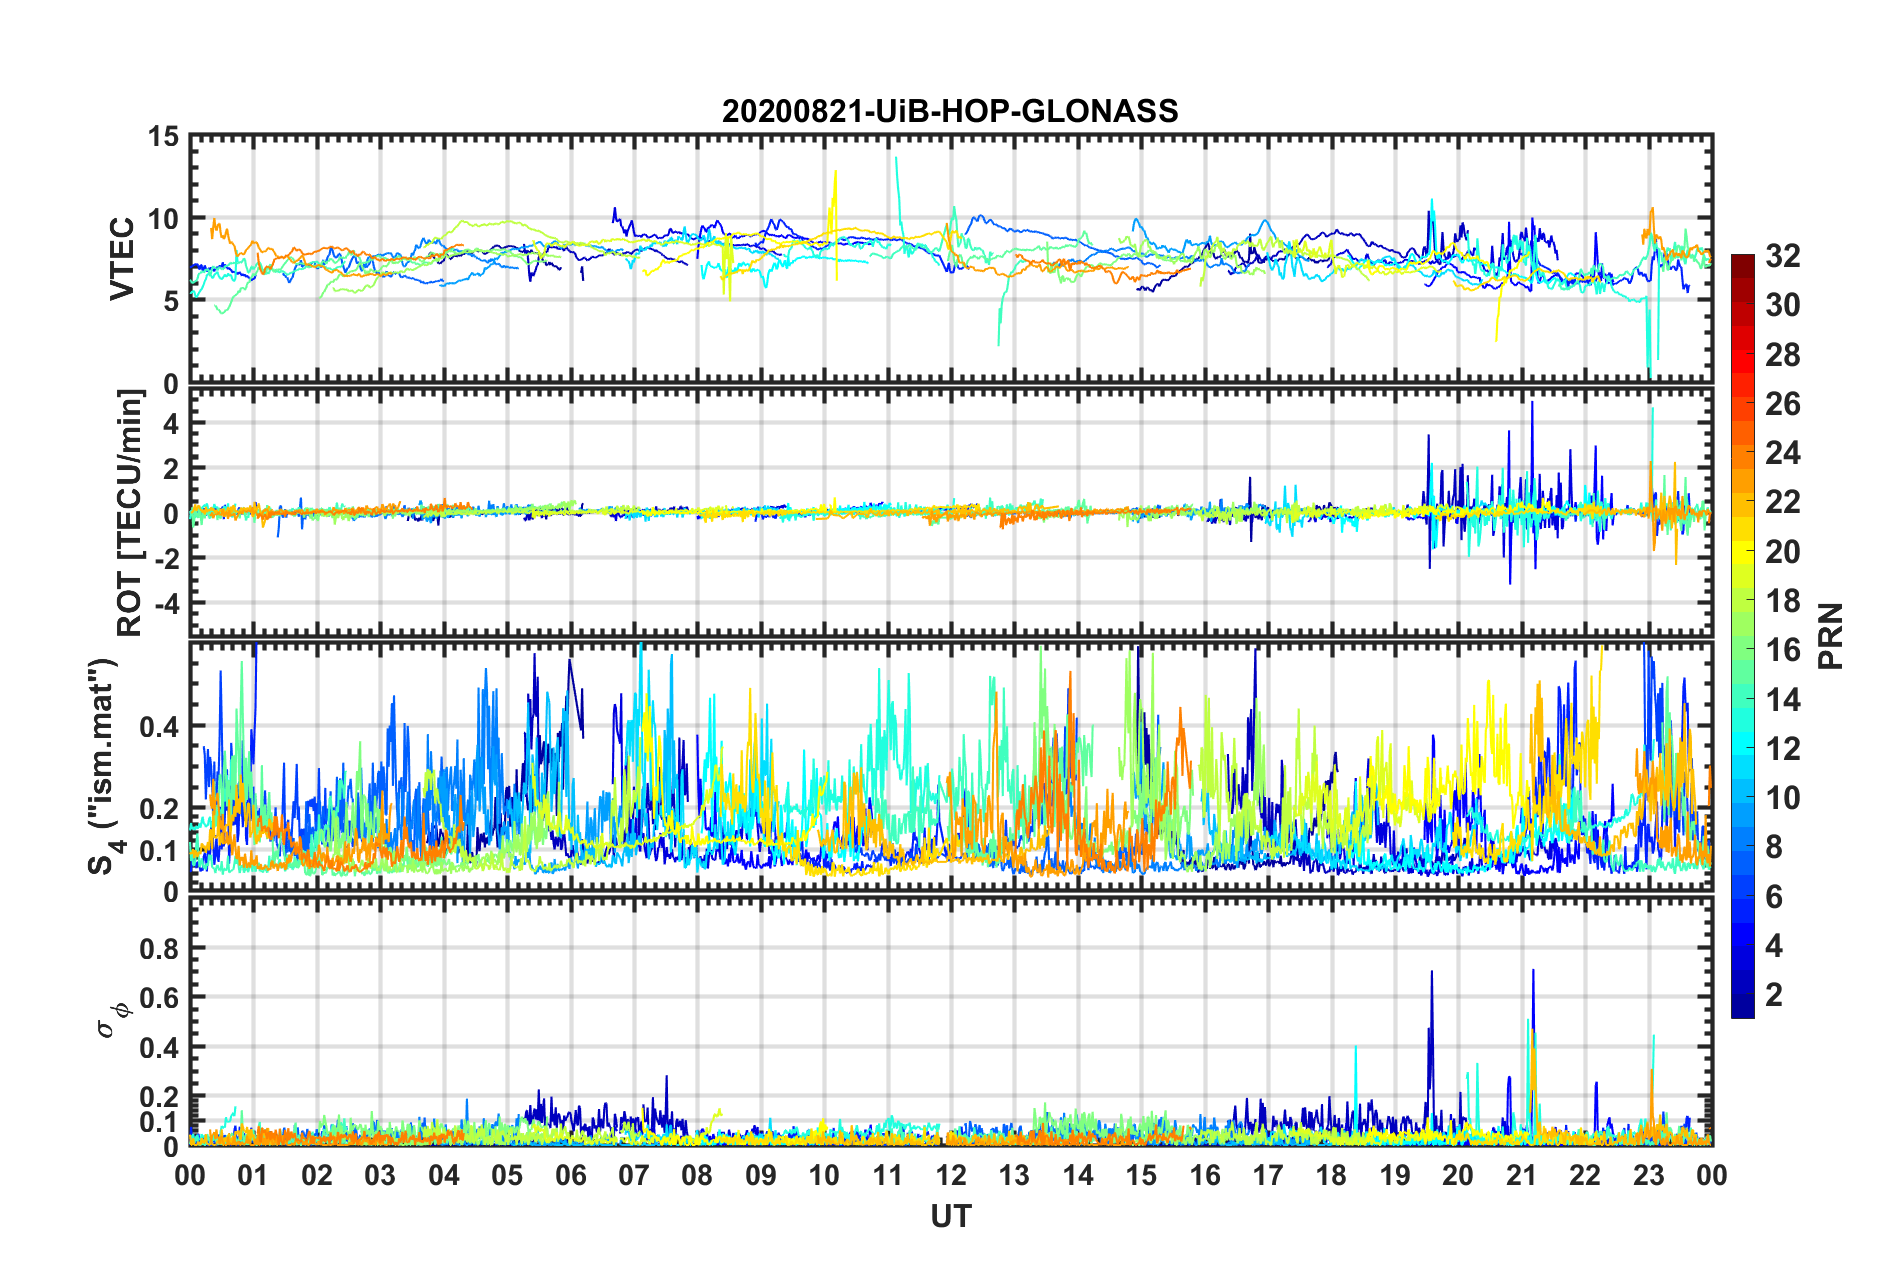Click the PRN colorbar label
Image resolution: width=1902 pixels, height=1272 pixels.
pyautogui.click(x=1831, y=636)
